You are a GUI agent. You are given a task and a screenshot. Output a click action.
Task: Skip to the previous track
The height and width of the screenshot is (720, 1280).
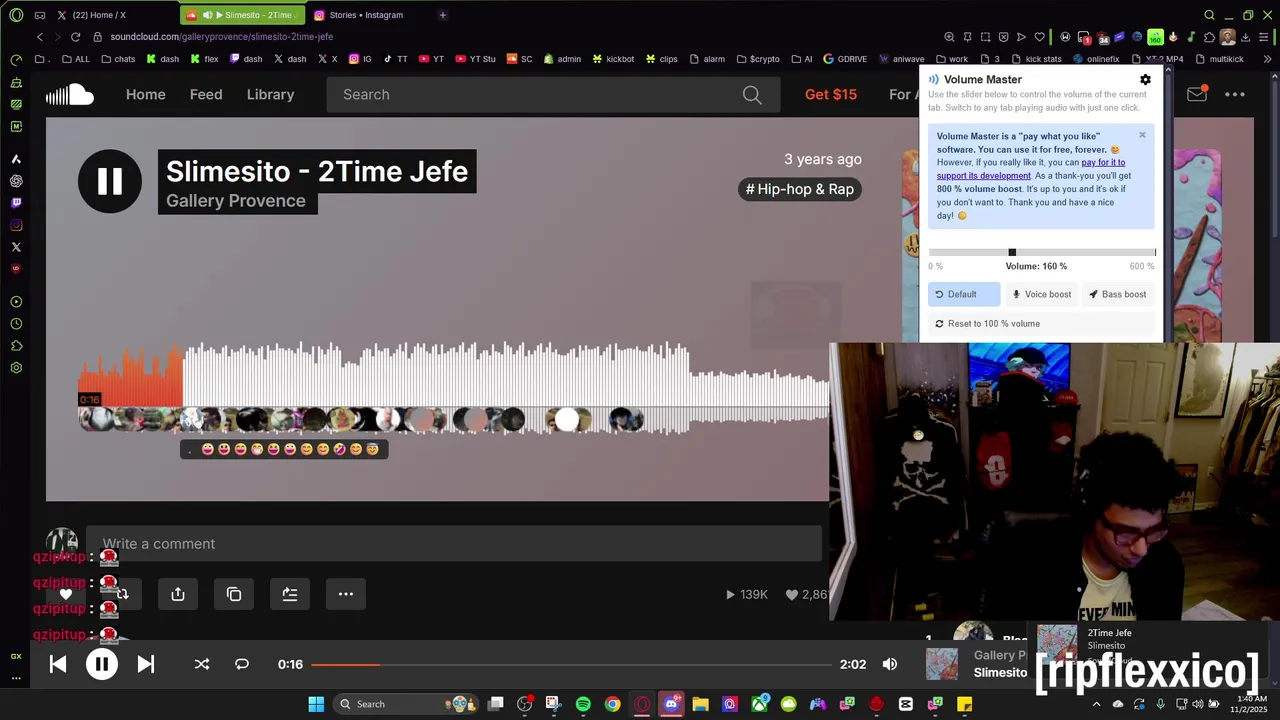click(x=58, y=664)
